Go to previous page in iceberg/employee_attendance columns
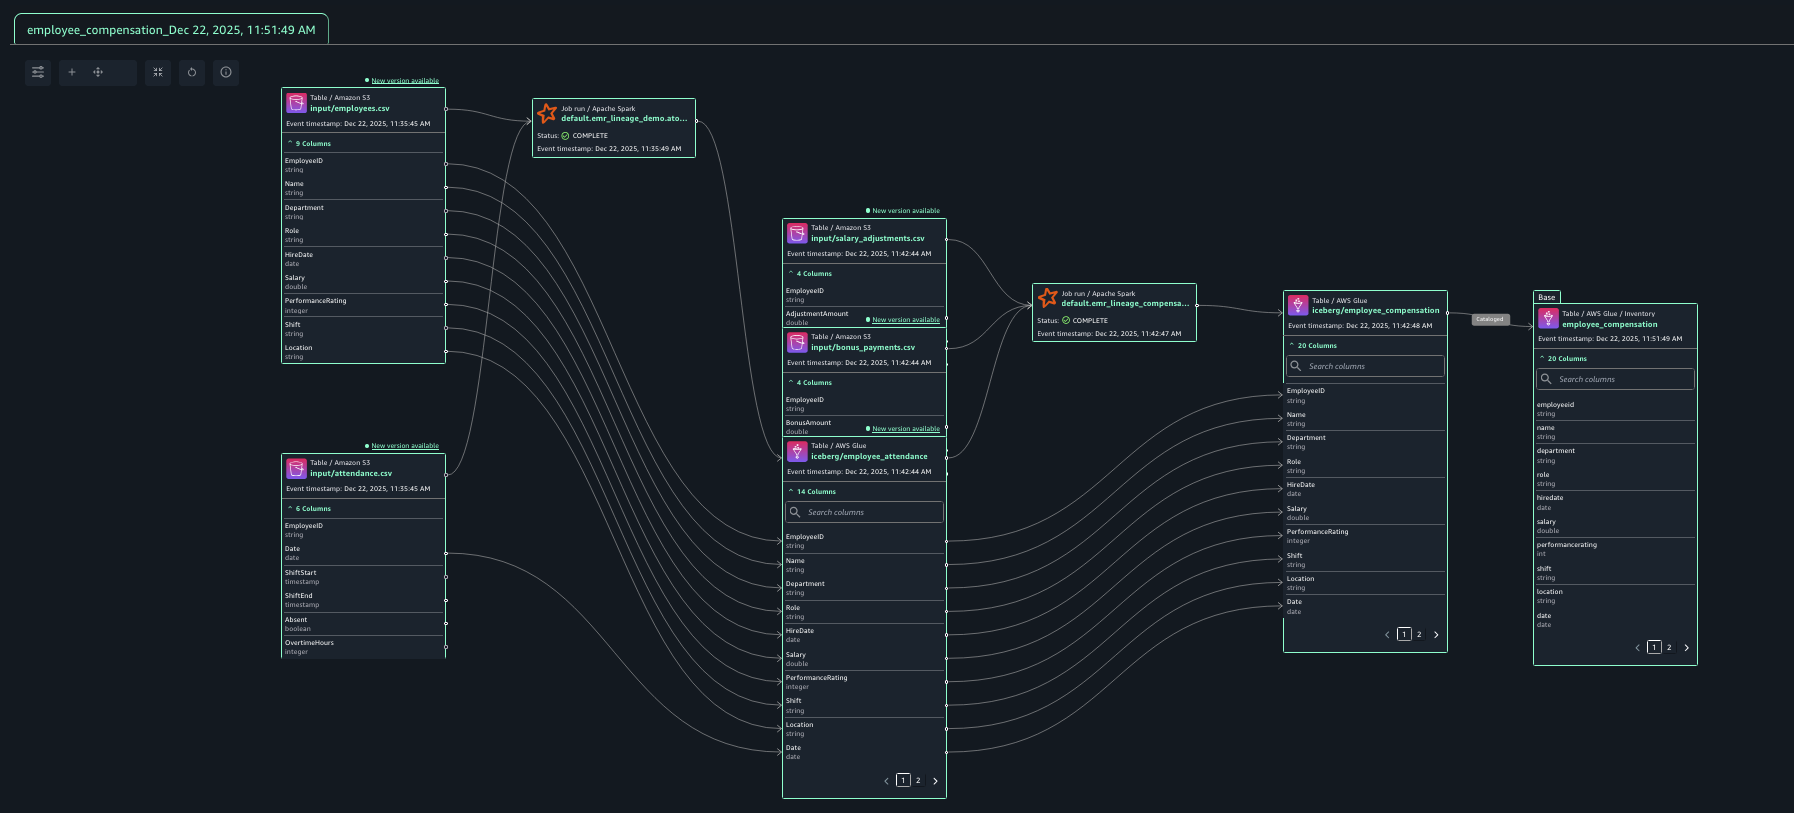Screen dimensions: 1794x813 tap(886, 781)
